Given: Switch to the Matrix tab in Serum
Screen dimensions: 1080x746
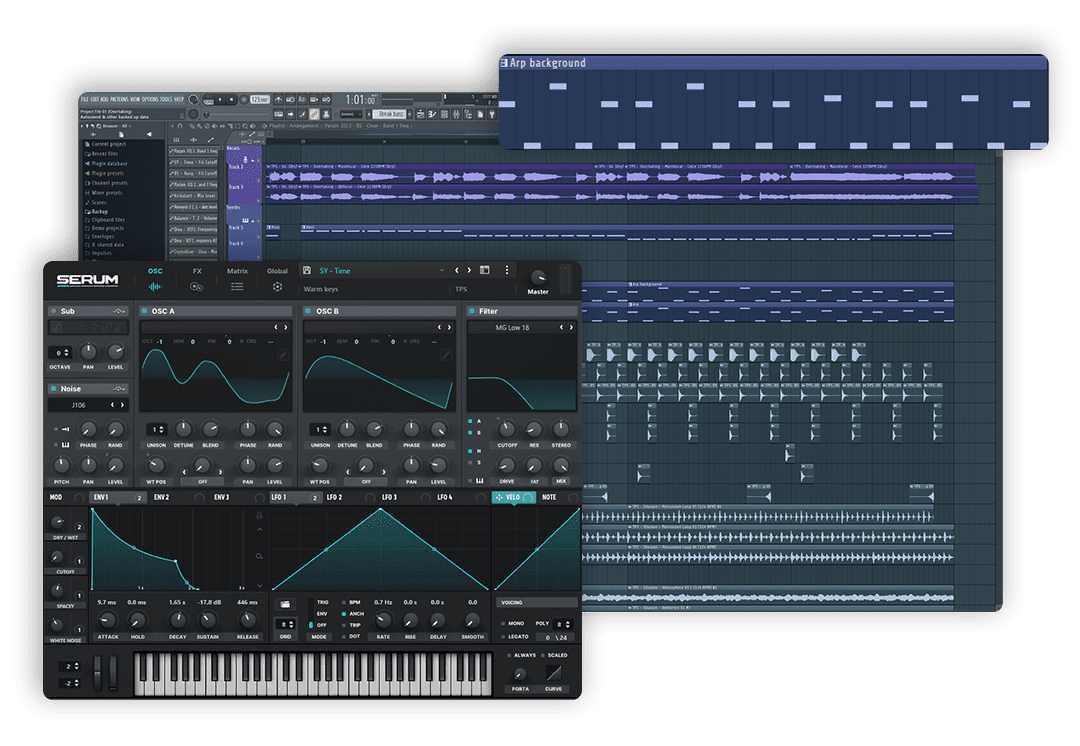Looking at the screenshot, I should tap(237, 278).
